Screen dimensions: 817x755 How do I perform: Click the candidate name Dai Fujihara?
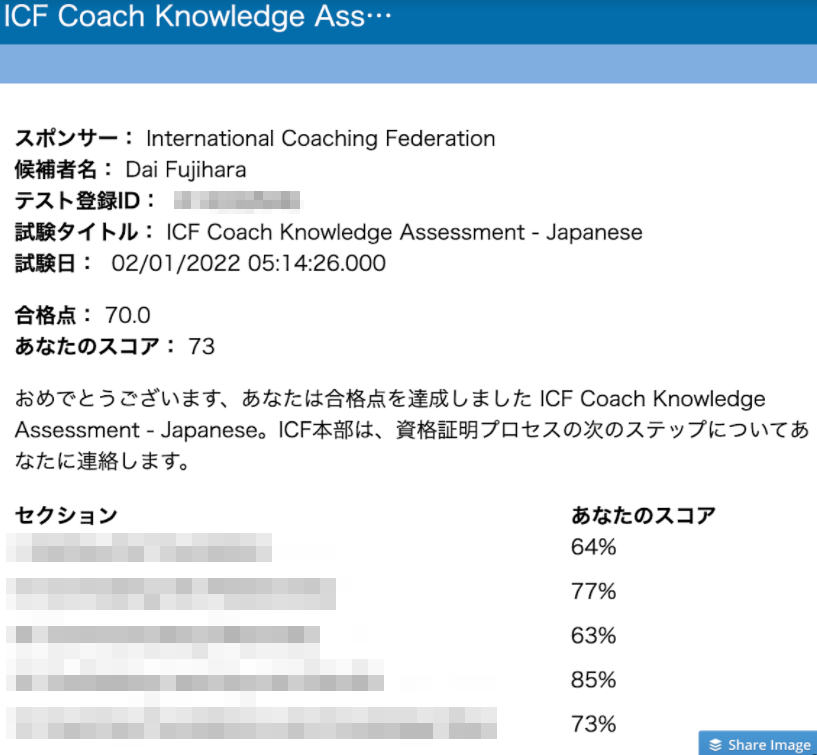coord(185,169)
